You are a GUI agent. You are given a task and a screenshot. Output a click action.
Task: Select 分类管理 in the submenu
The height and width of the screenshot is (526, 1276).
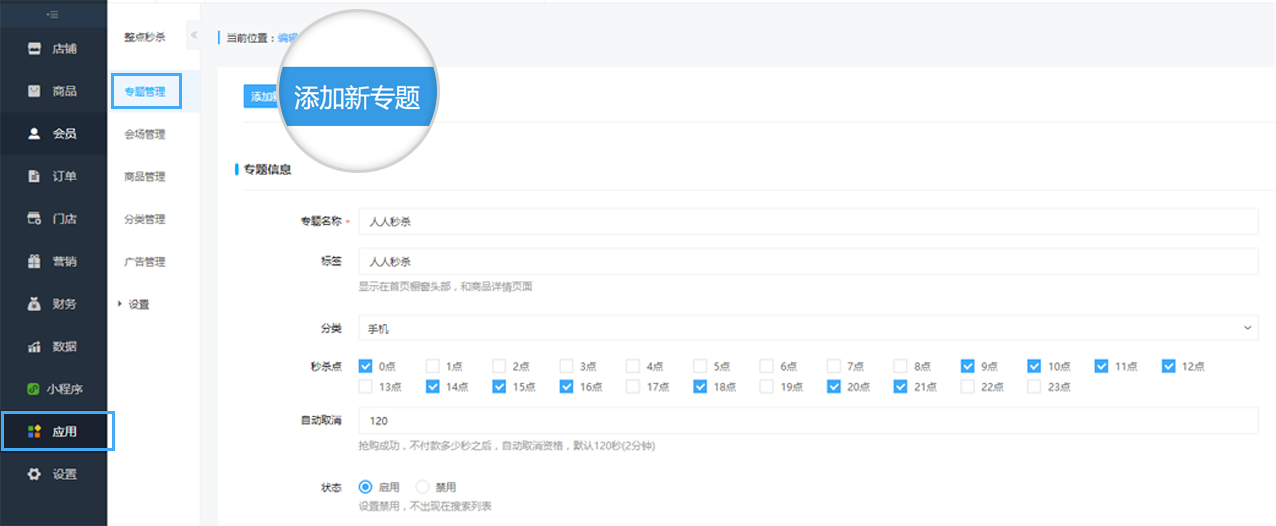click(145, 219)
